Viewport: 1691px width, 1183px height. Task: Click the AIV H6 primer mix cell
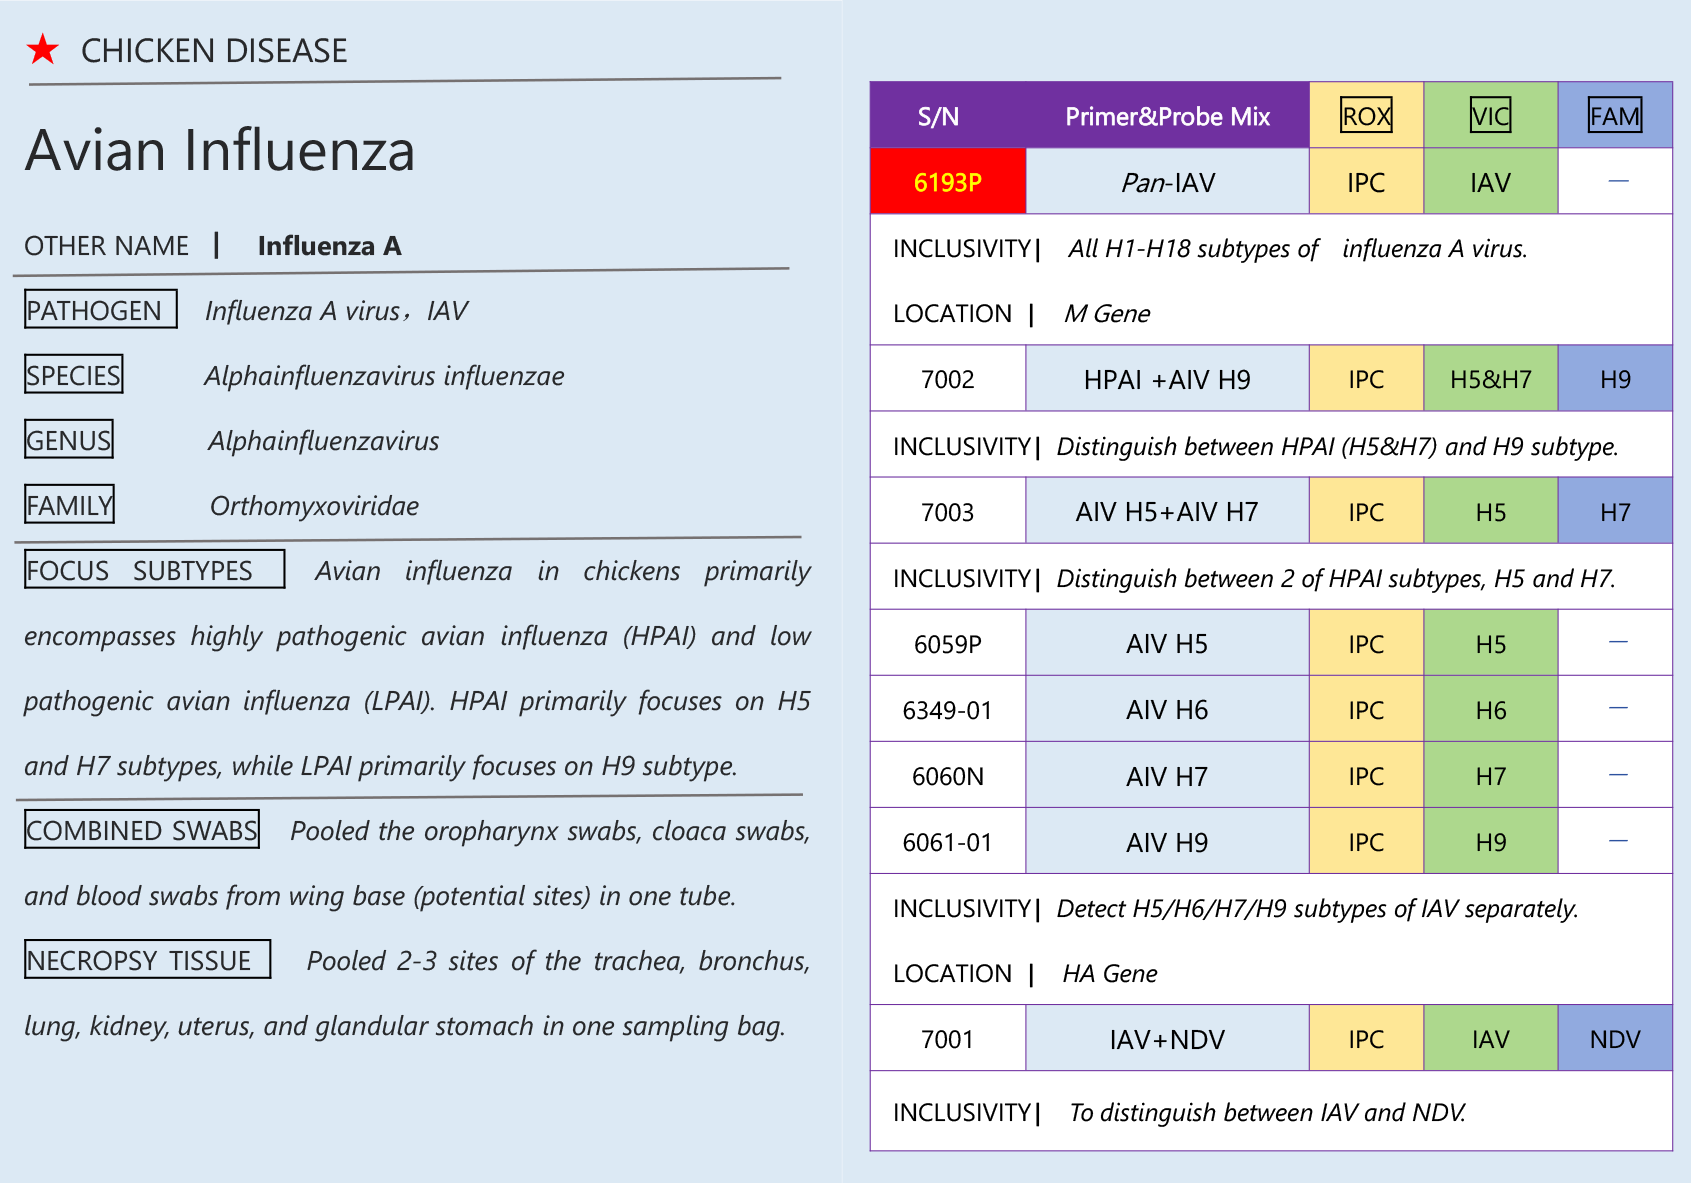coord(1167,710)
